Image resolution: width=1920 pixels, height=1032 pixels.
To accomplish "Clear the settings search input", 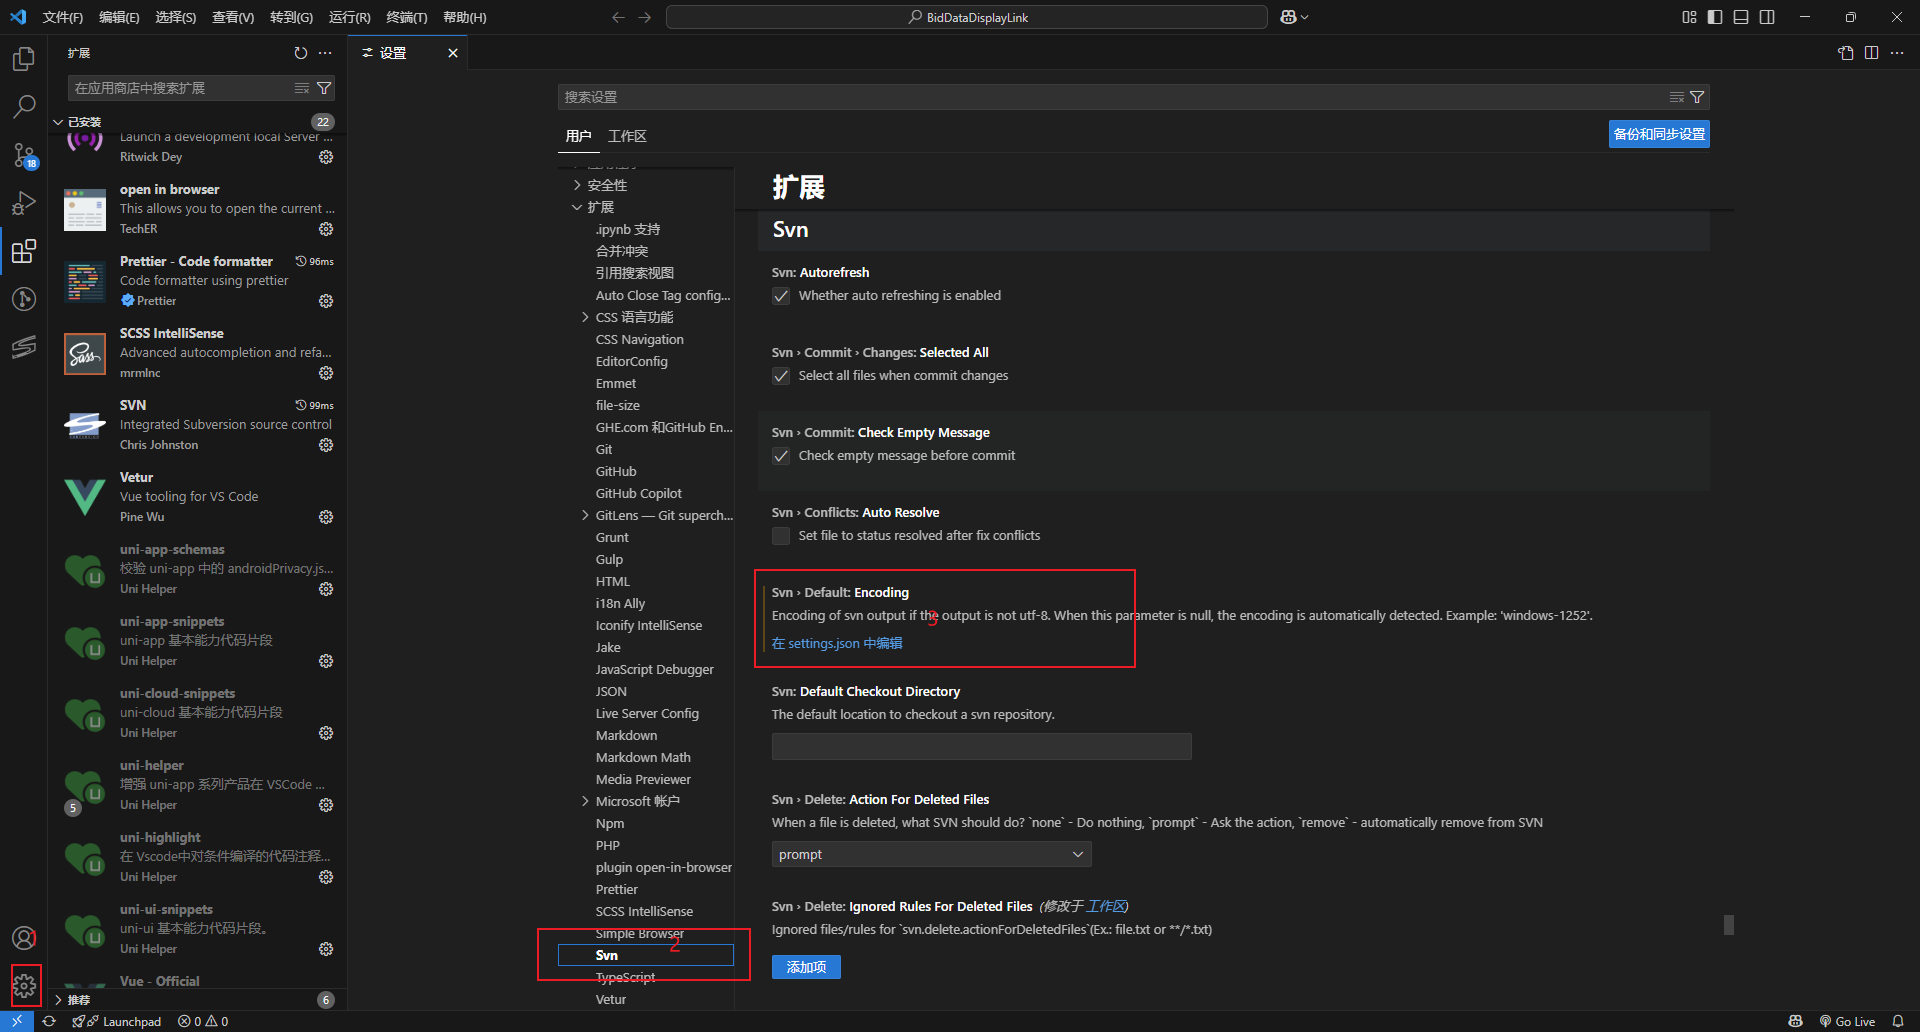I will coord(1677,97).
